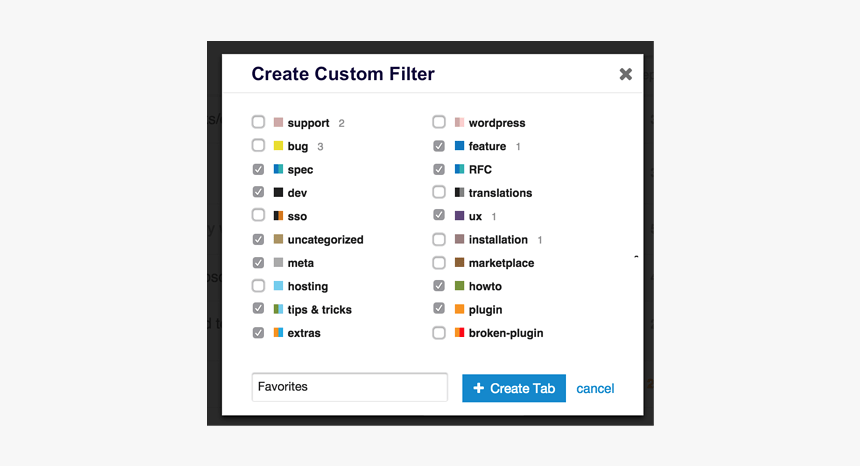Screen dimensions: 860x466
Task: Check the wordpress category checkbox
Action: [439, 122]
